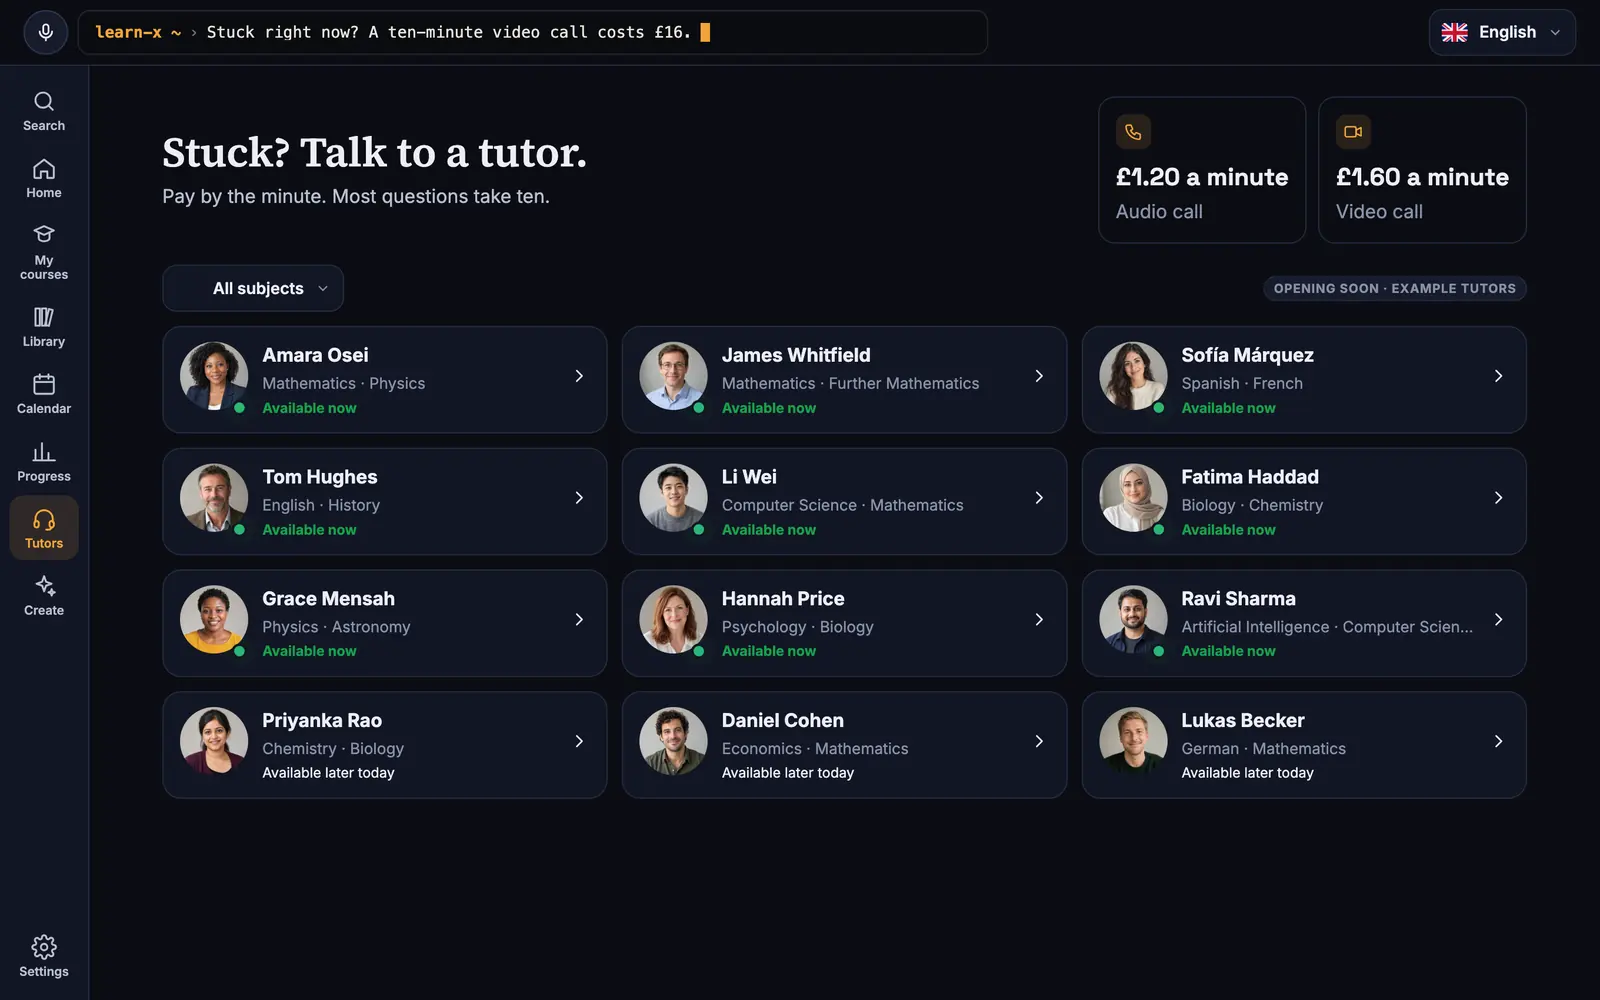This screenshot has width=1600, height=1000.
Task: Select the Lukas Becker tutor name
Action: pyautogui.click(x=1243, y=721)
